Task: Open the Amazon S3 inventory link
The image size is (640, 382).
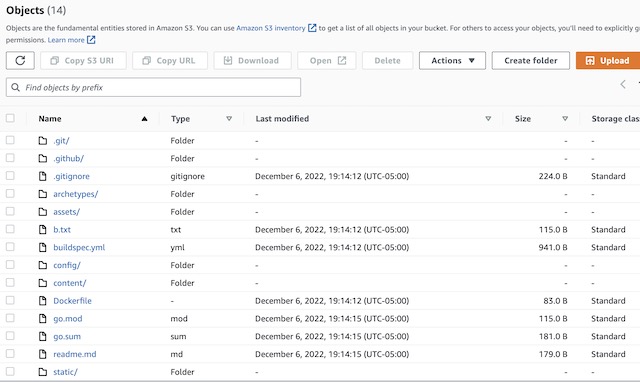Action: click(x=271, y=28)
